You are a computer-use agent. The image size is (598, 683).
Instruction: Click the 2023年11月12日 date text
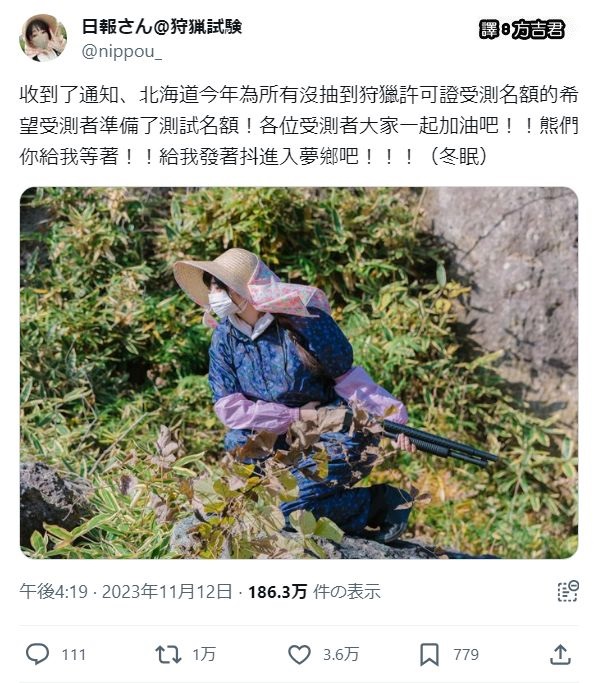(x=167, y=592)
